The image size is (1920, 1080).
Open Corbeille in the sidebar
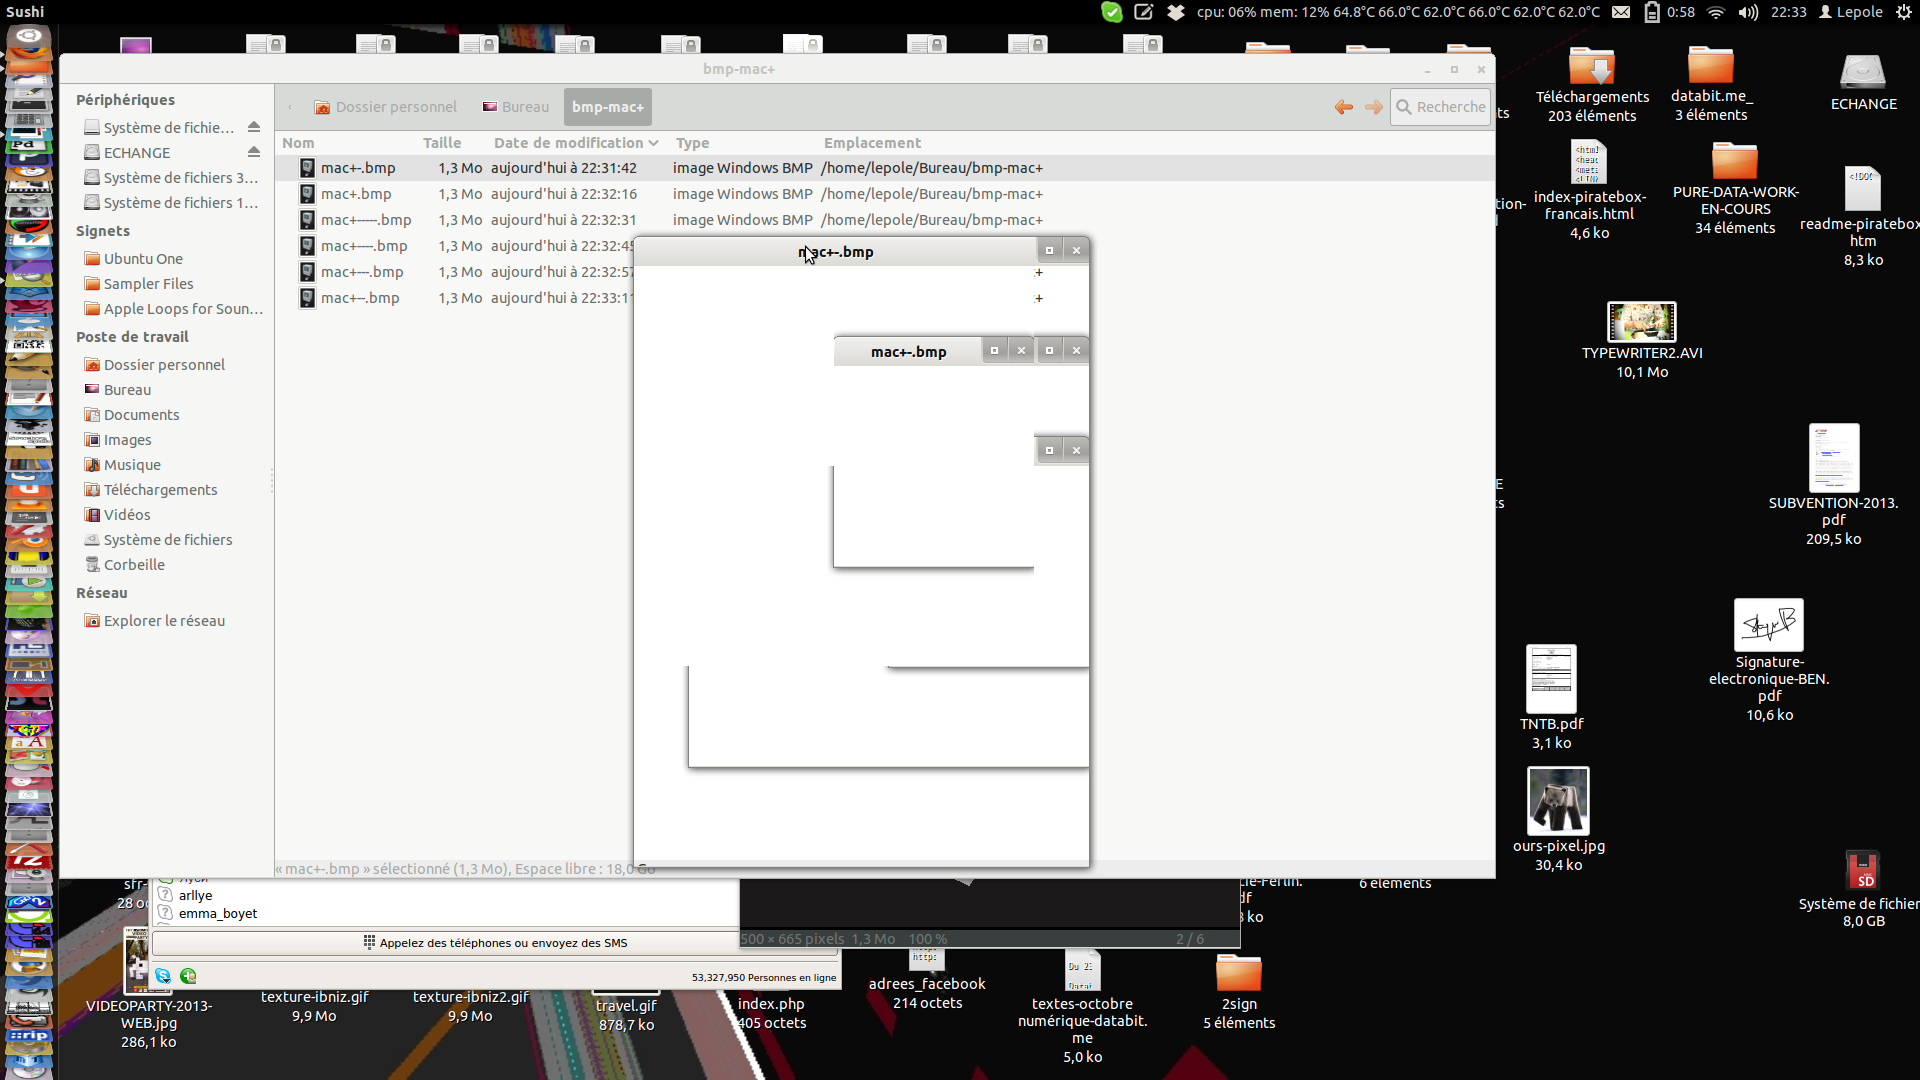coord(134,565)
